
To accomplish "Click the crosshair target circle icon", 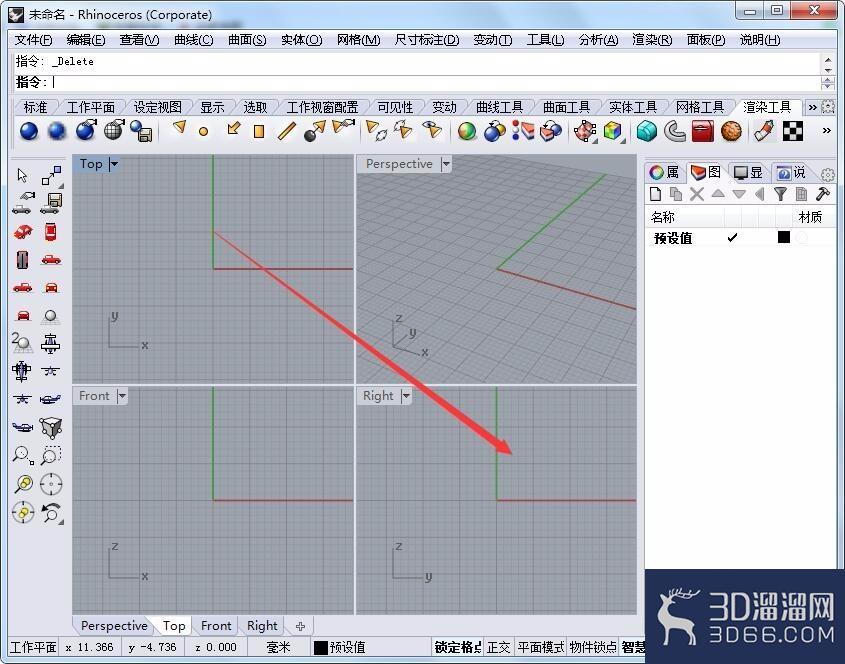I will pyautogui.click(x=51, y=484).
